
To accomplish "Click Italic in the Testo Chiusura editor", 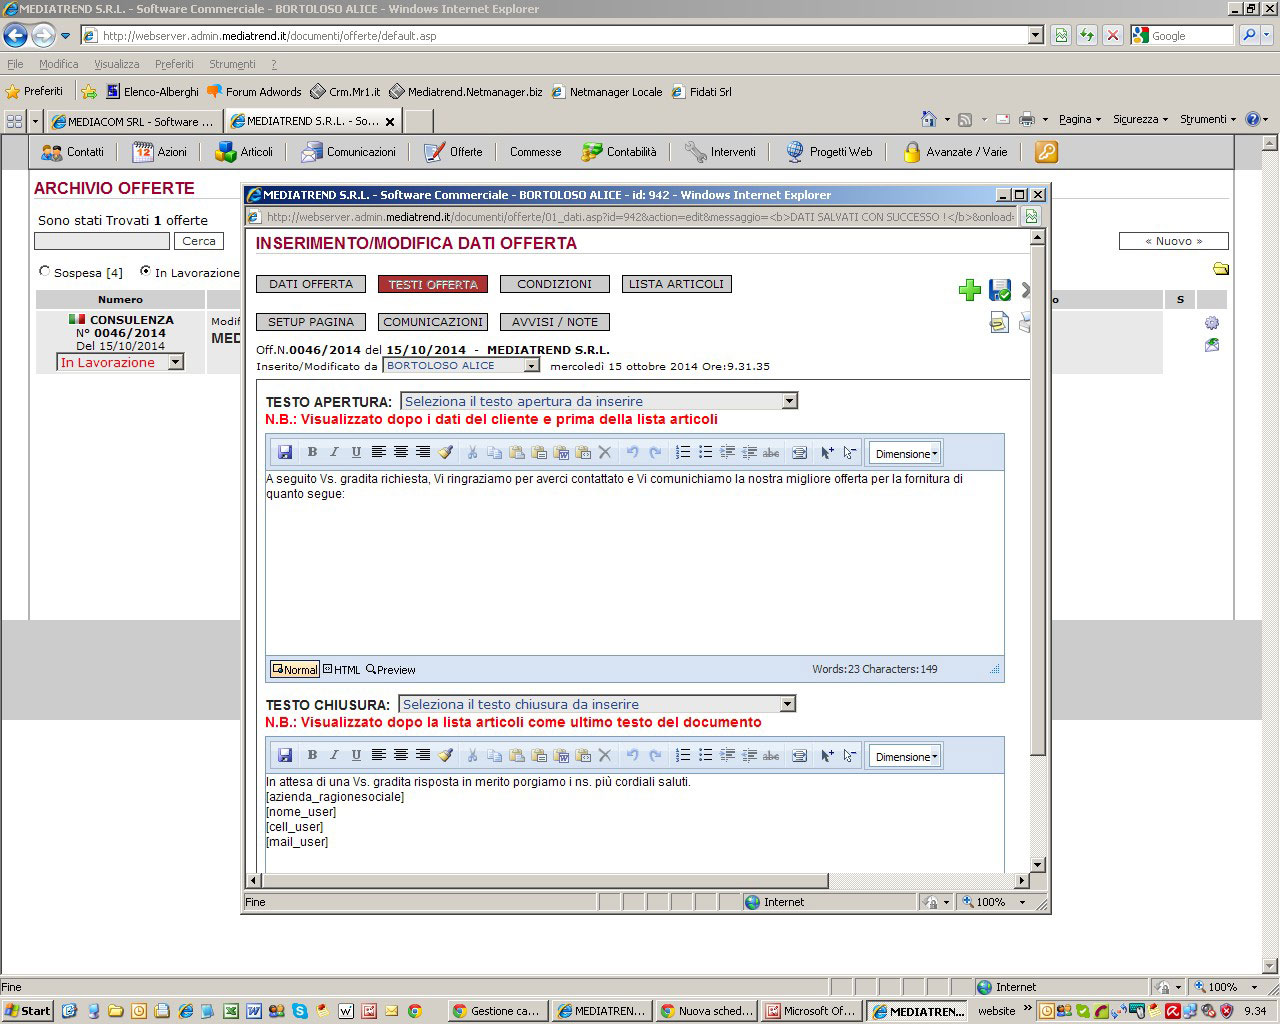I will coord(334,756).
